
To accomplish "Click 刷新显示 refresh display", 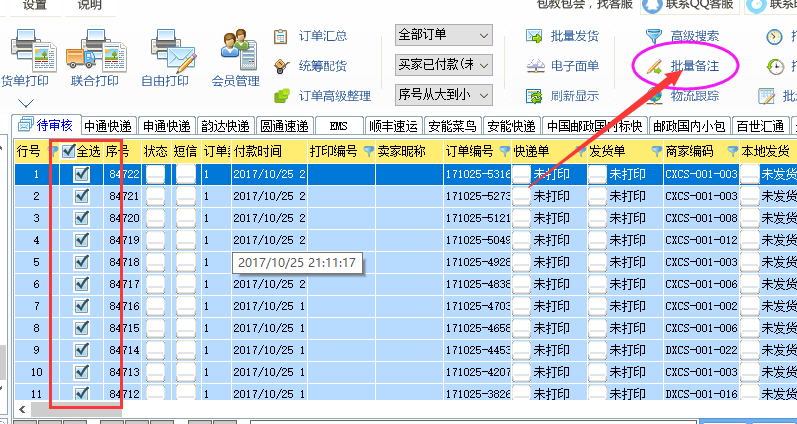I will (563, 96).
